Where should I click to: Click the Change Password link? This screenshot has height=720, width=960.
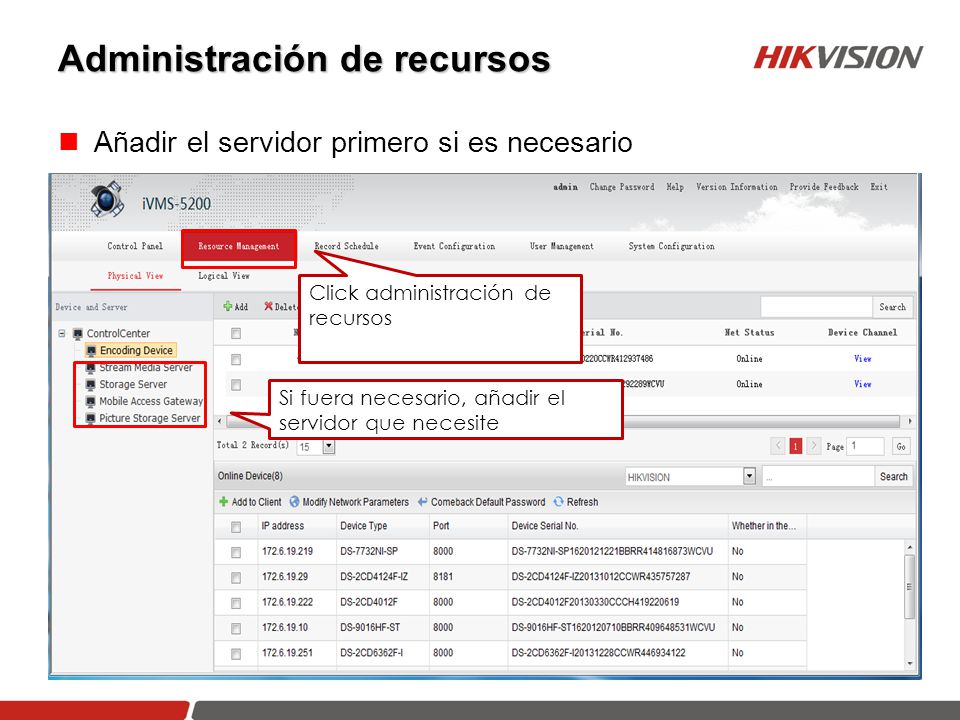click(x=622, y=187)
